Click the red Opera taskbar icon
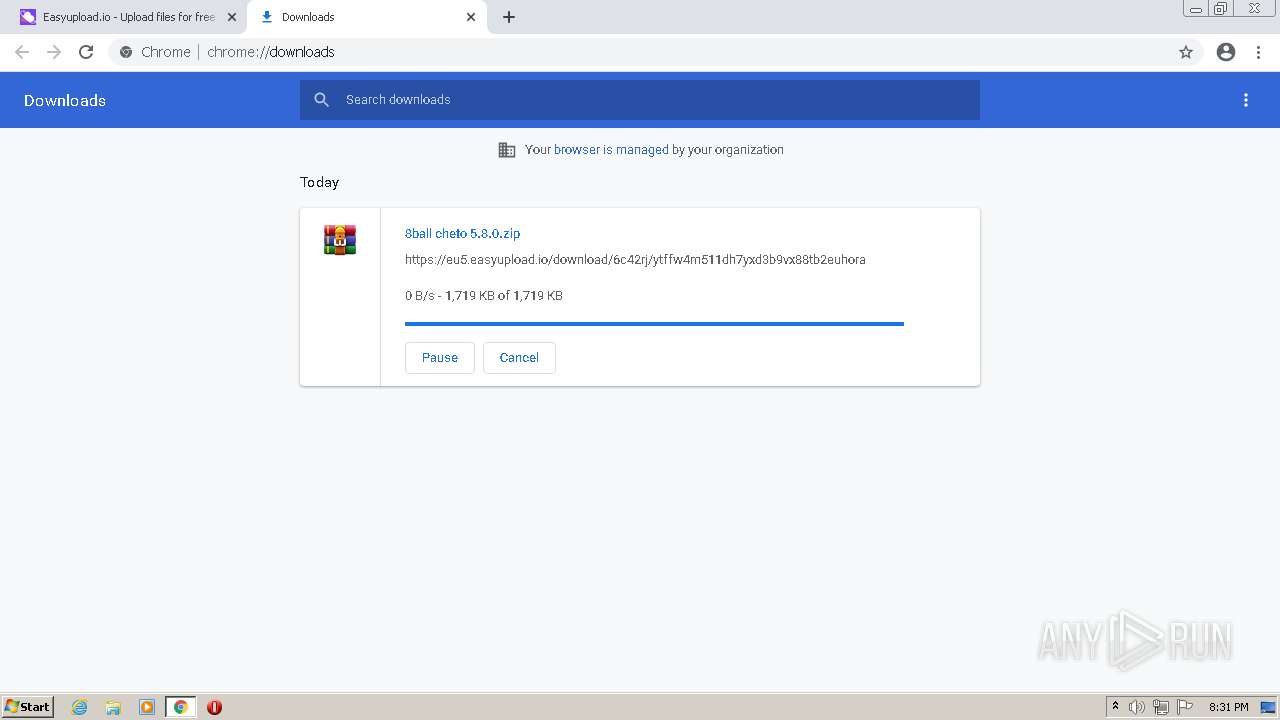The width and height of the screenshot is (1280, 720). 214,707
